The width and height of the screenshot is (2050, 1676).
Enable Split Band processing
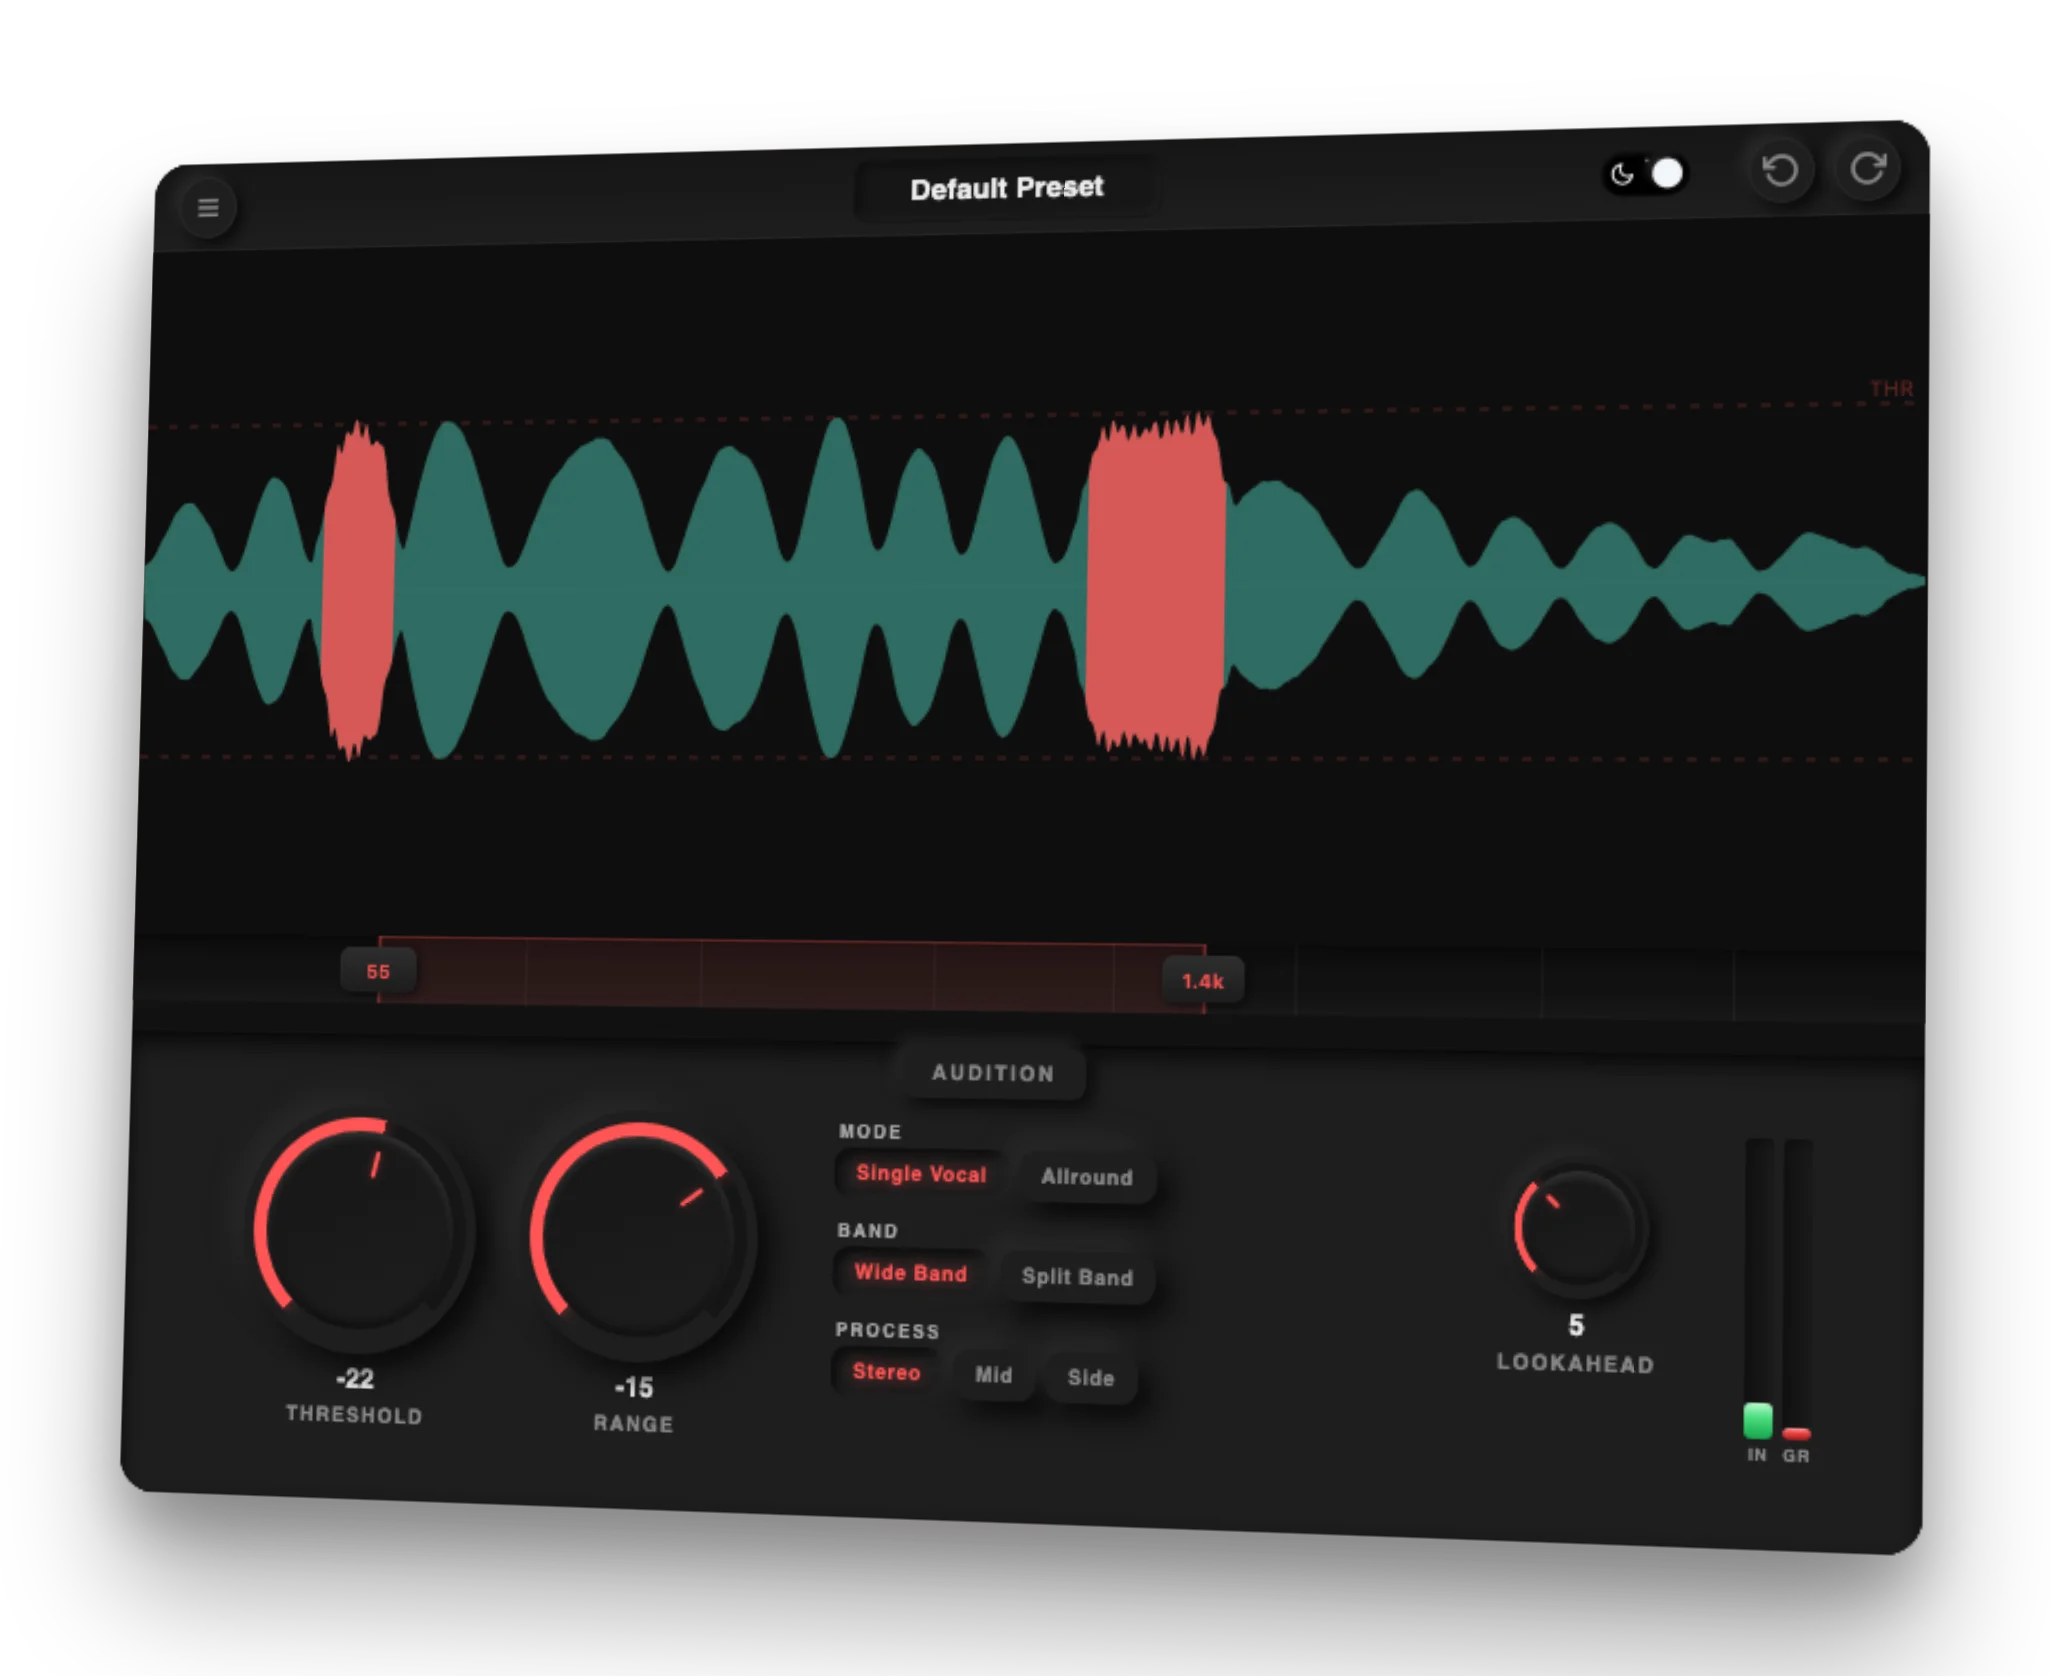1076,1277
